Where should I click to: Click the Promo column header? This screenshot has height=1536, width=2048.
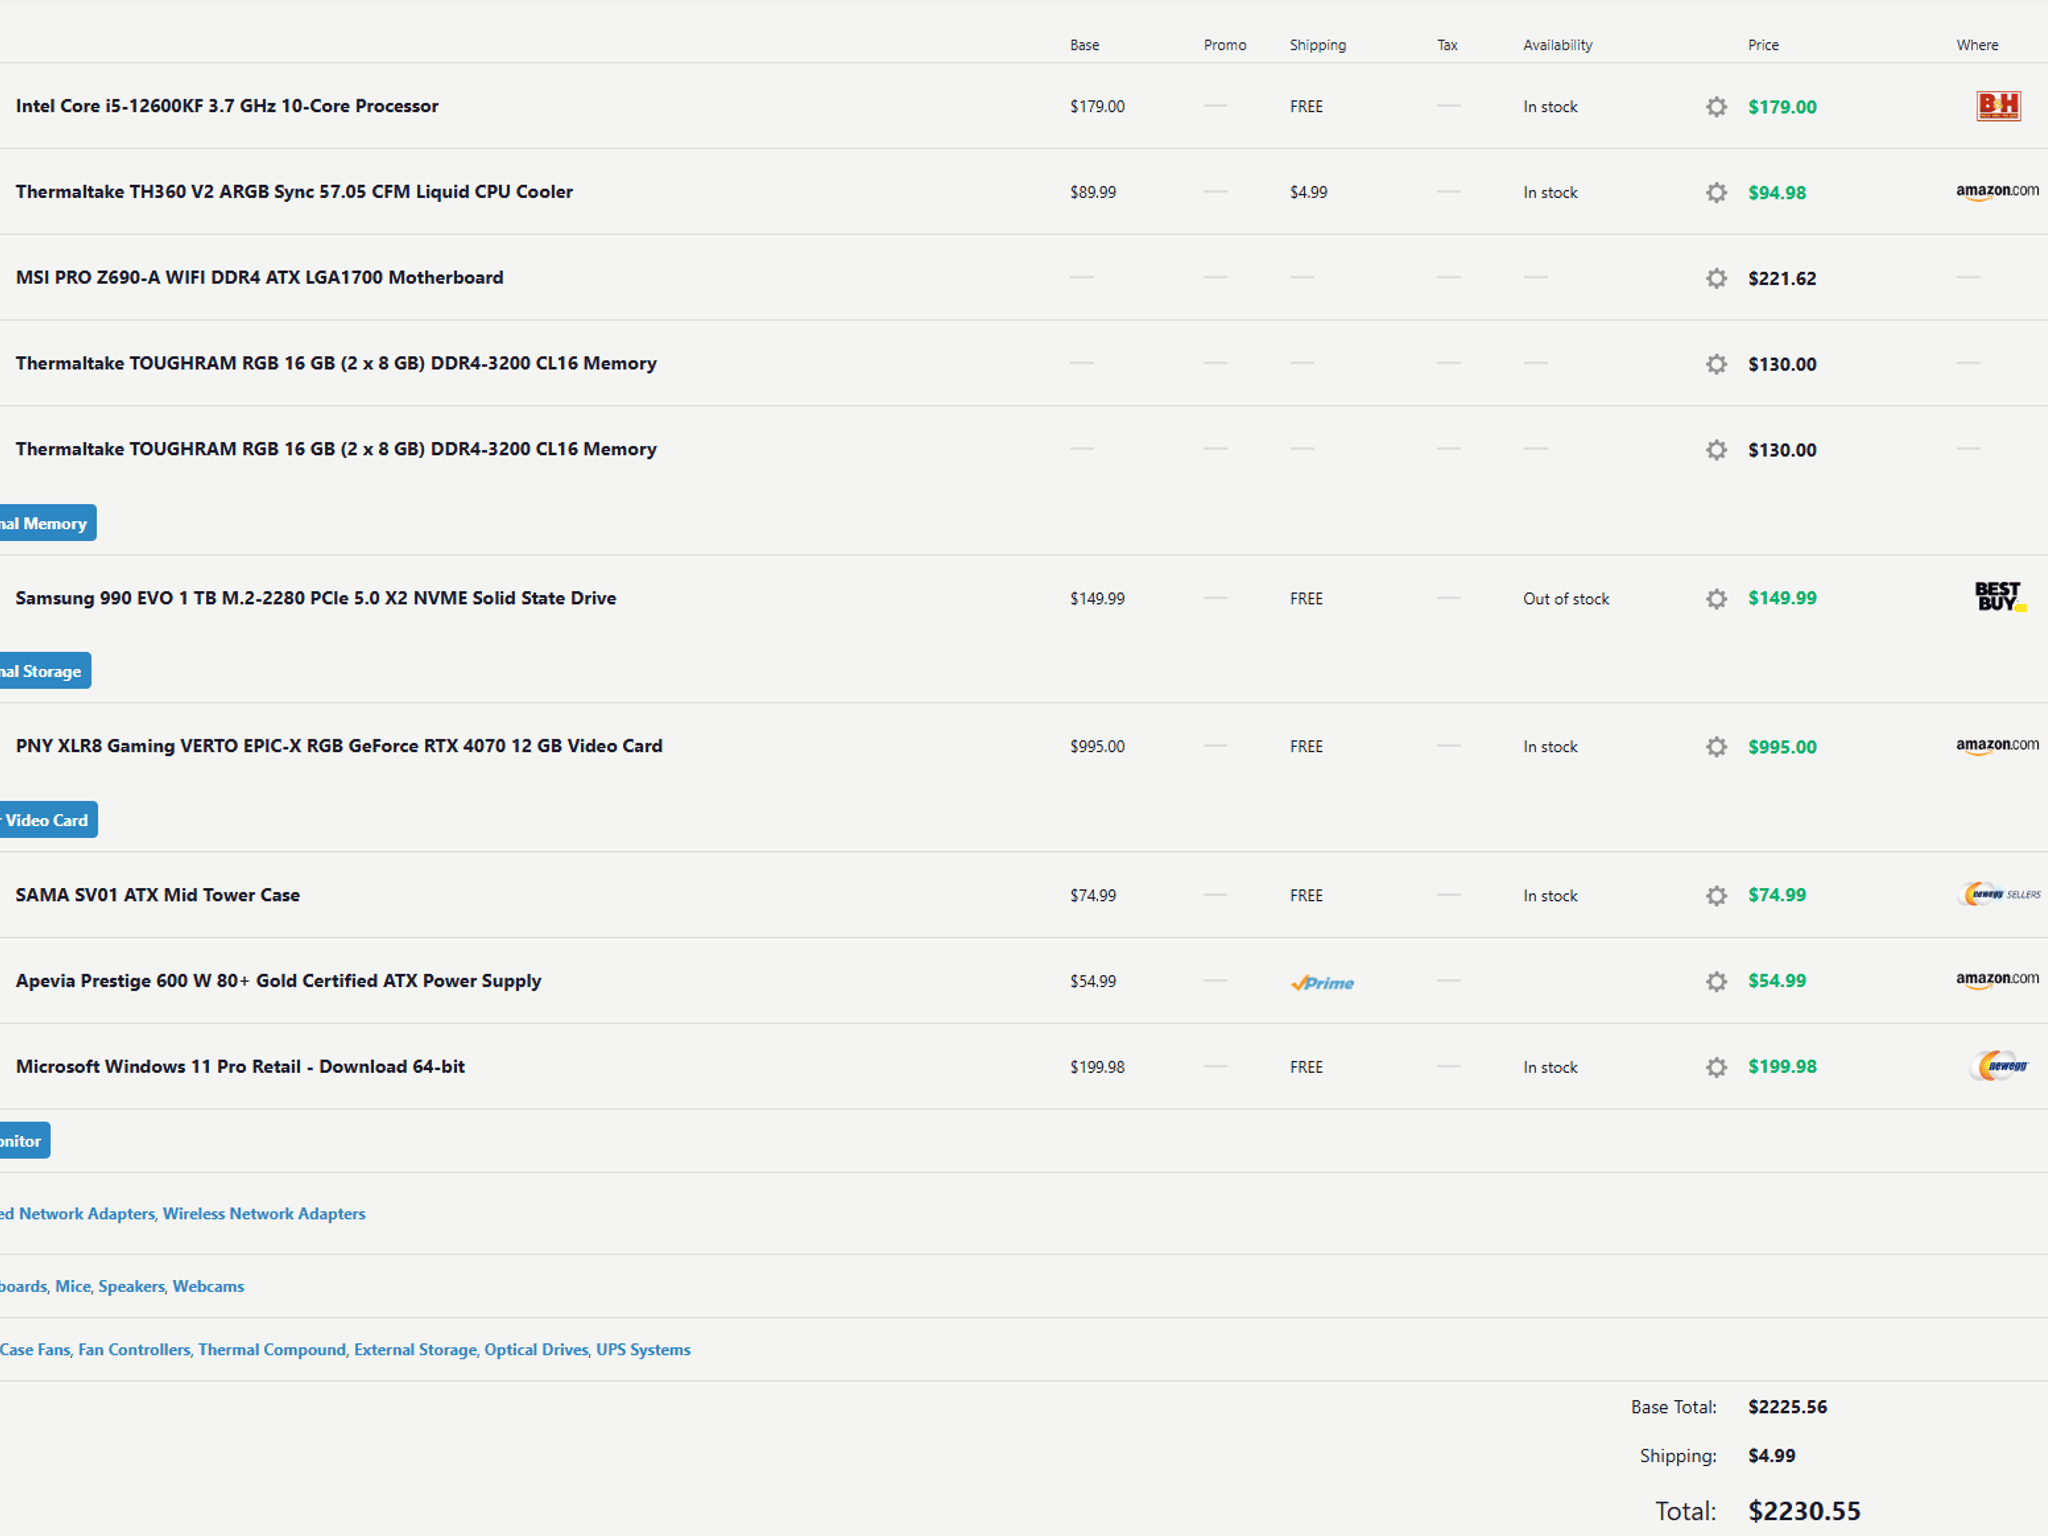pyautogui.click(x=1225, y=45)
